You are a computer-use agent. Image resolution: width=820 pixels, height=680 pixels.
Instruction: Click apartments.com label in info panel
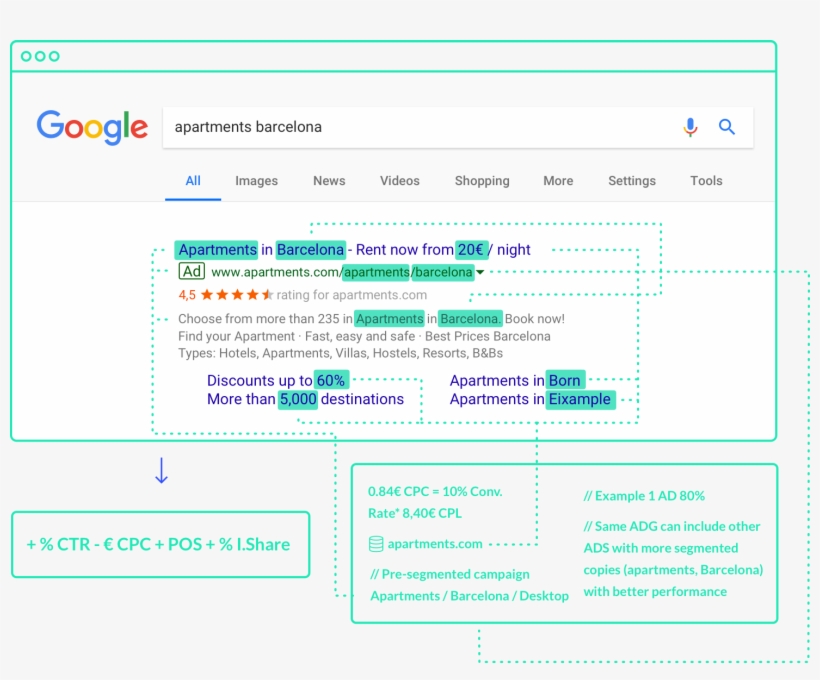point(435,544)
